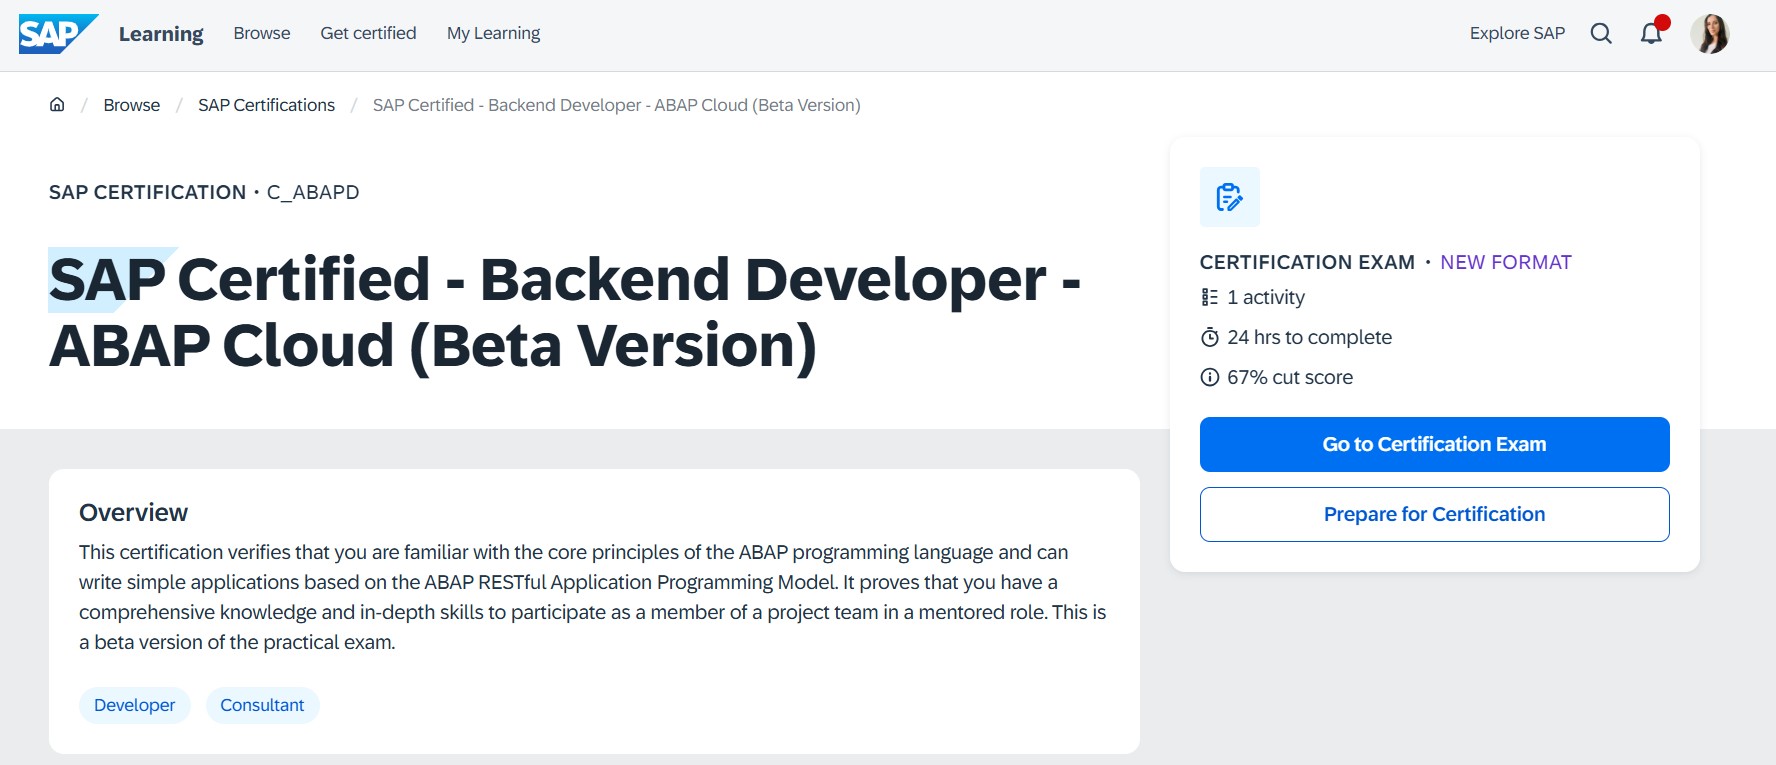Open the notifications bell
The height and width of the screenshot is (765, 1776).
[1651, 33]
